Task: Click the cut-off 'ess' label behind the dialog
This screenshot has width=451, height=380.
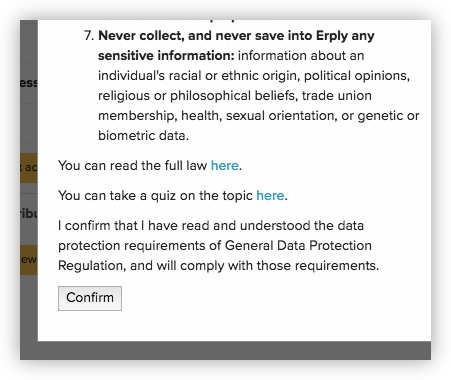Action: click(29, 83)
